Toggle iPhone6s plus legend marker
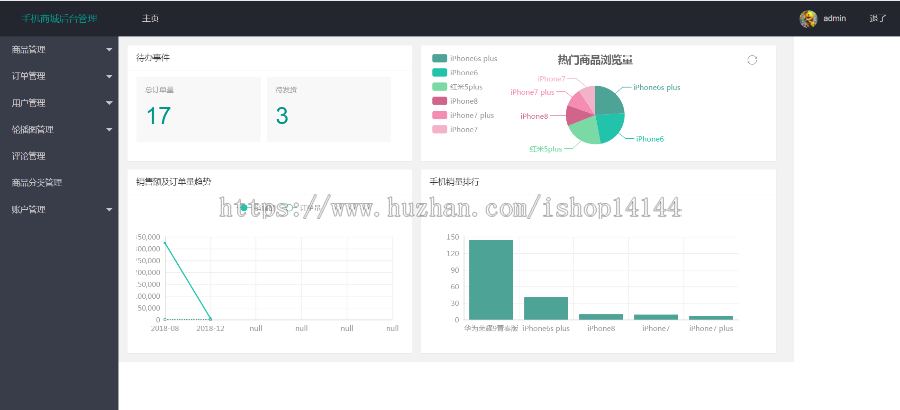 point(439,59)
